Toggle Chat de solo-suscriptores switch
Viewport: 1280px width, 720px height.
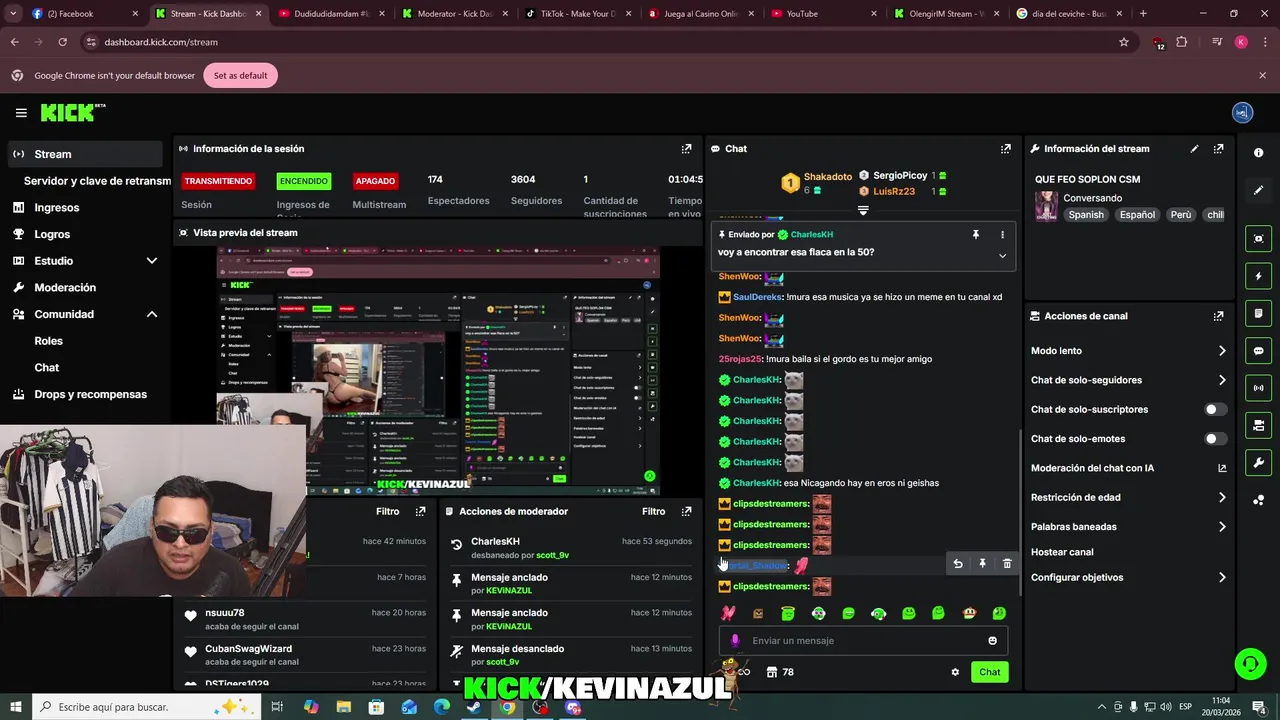click(x=1215, y=409)
